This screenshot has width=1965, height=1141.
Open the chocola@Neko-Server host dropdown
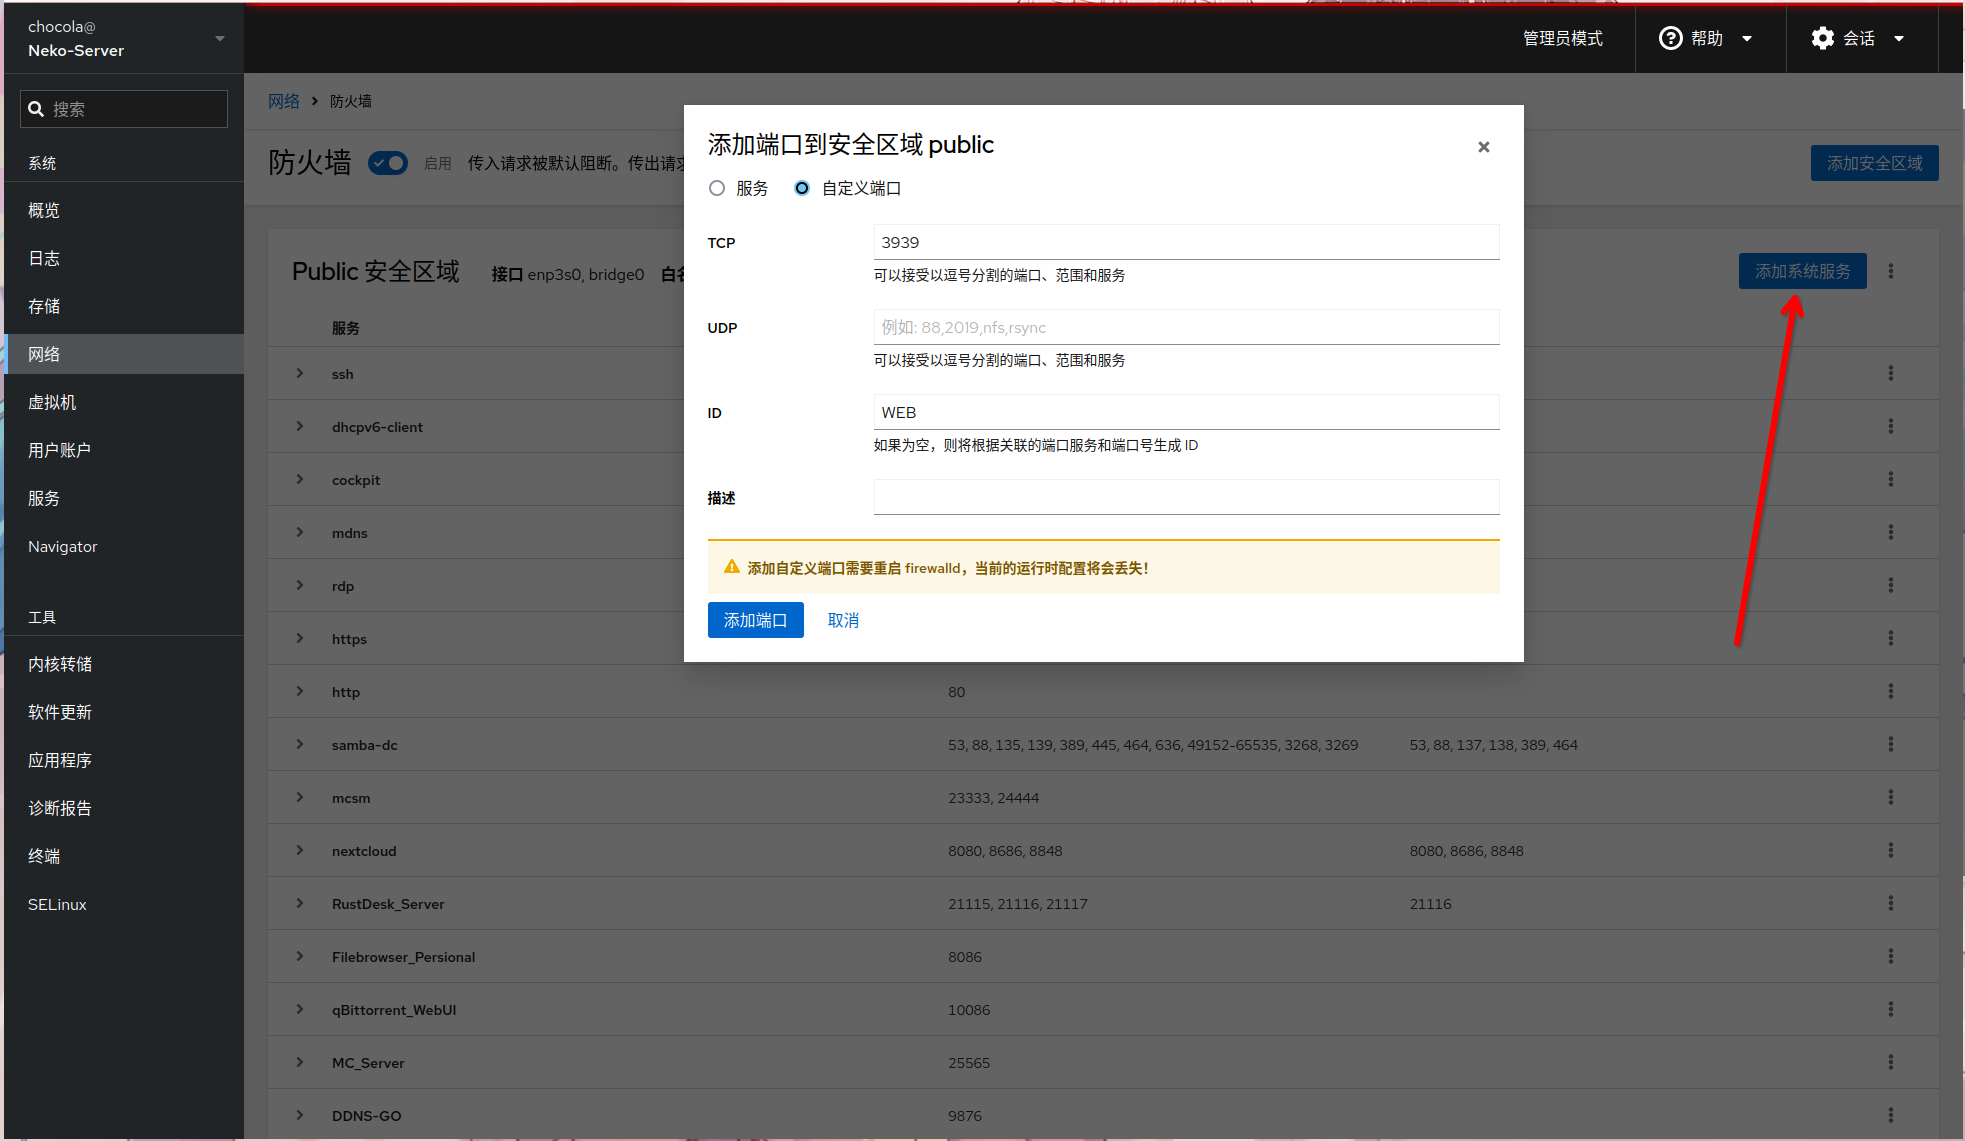[x=124, y=38]
